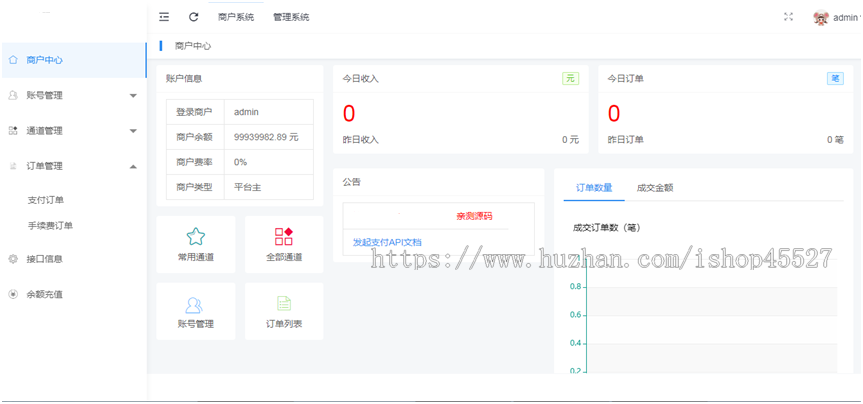Open the admin account dropdown
This screenshot has width=863, height=404.
point(846,18)
